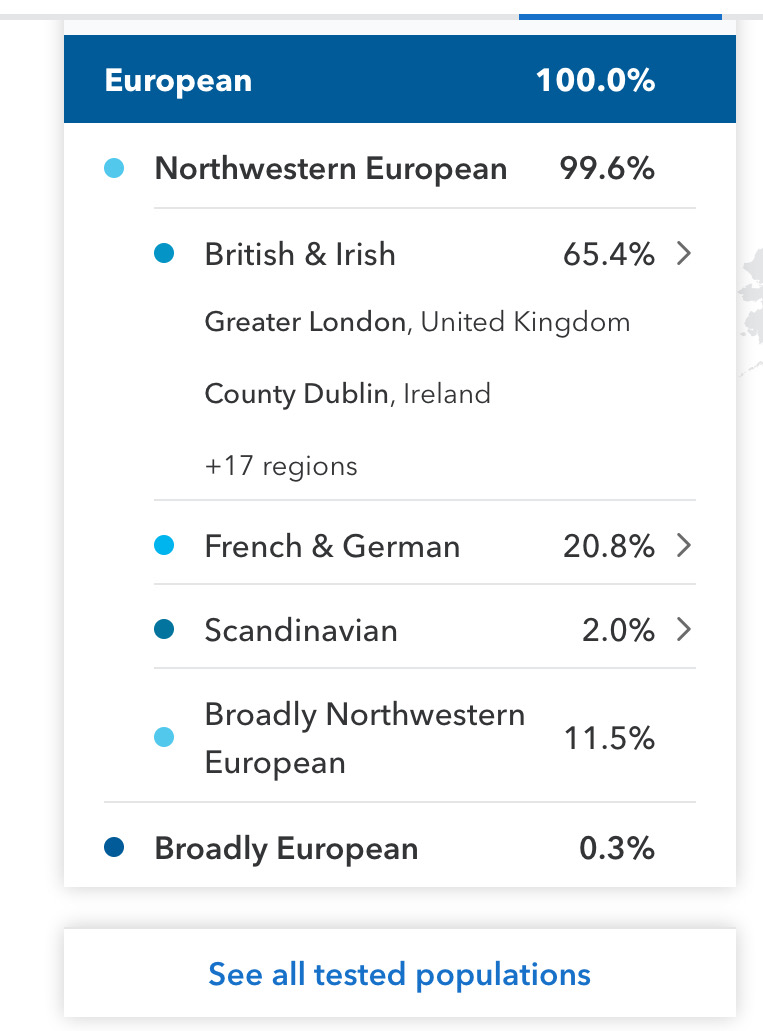The width and height of the screenshot is (763, 1031).
Task: Click the Northwestern European light-blue dot
Action: [114, 168]
